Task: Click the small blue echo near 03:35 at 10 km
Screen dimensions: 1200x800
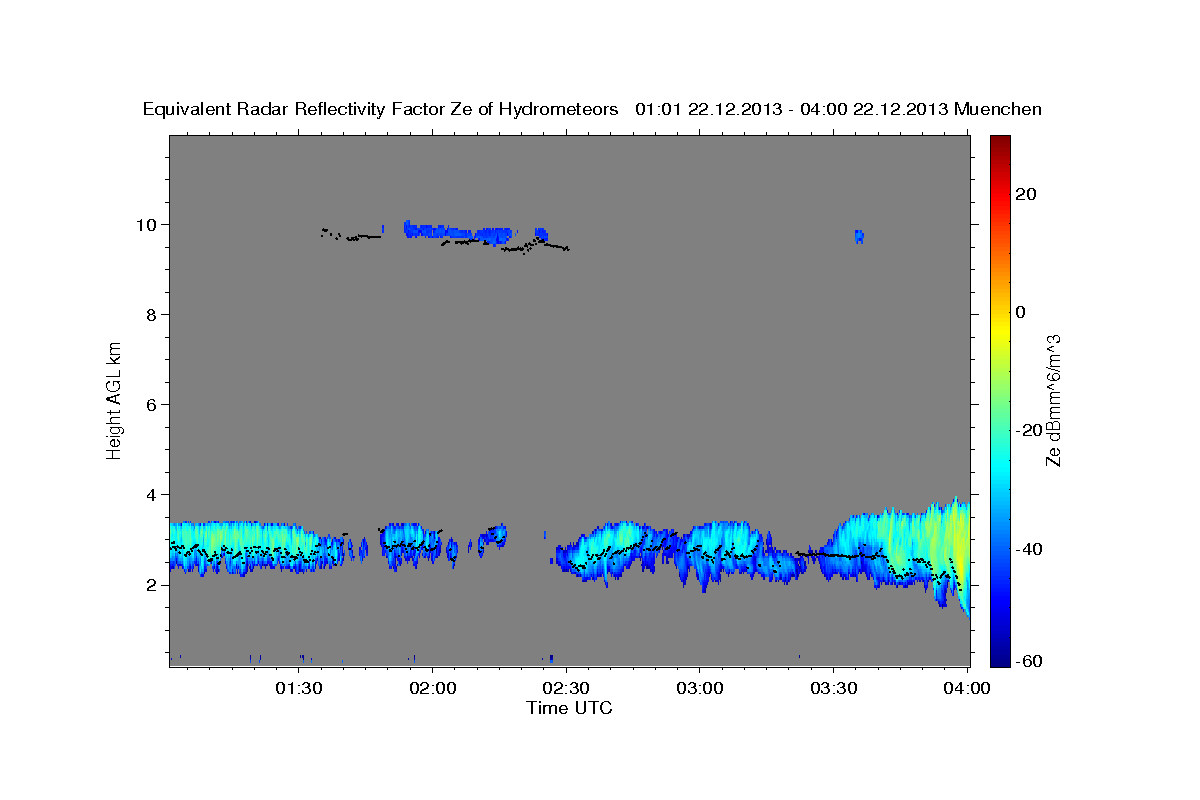Action: click(x=859, y=236)
